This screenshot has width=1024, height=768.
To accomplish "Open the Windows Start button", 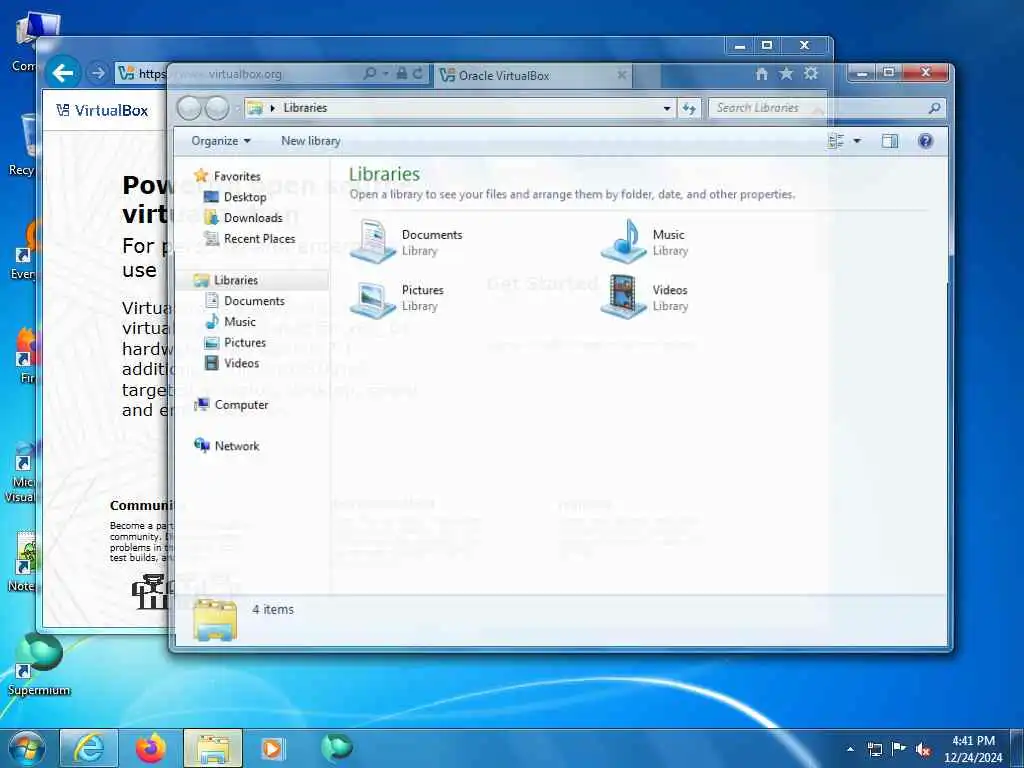I will tap(25, 748).
